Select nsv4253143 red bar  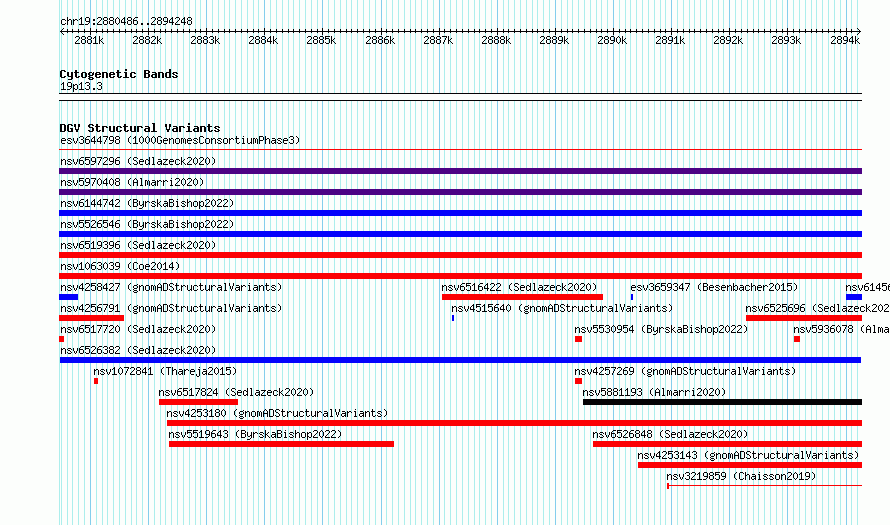click(x=750, y=465)
